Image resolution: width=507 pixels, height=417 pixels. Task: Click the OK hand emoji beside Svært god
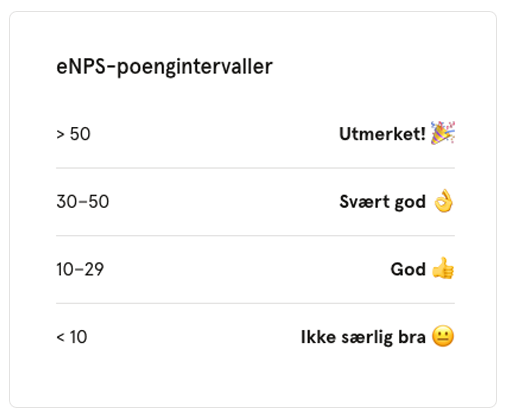point(444,201)
